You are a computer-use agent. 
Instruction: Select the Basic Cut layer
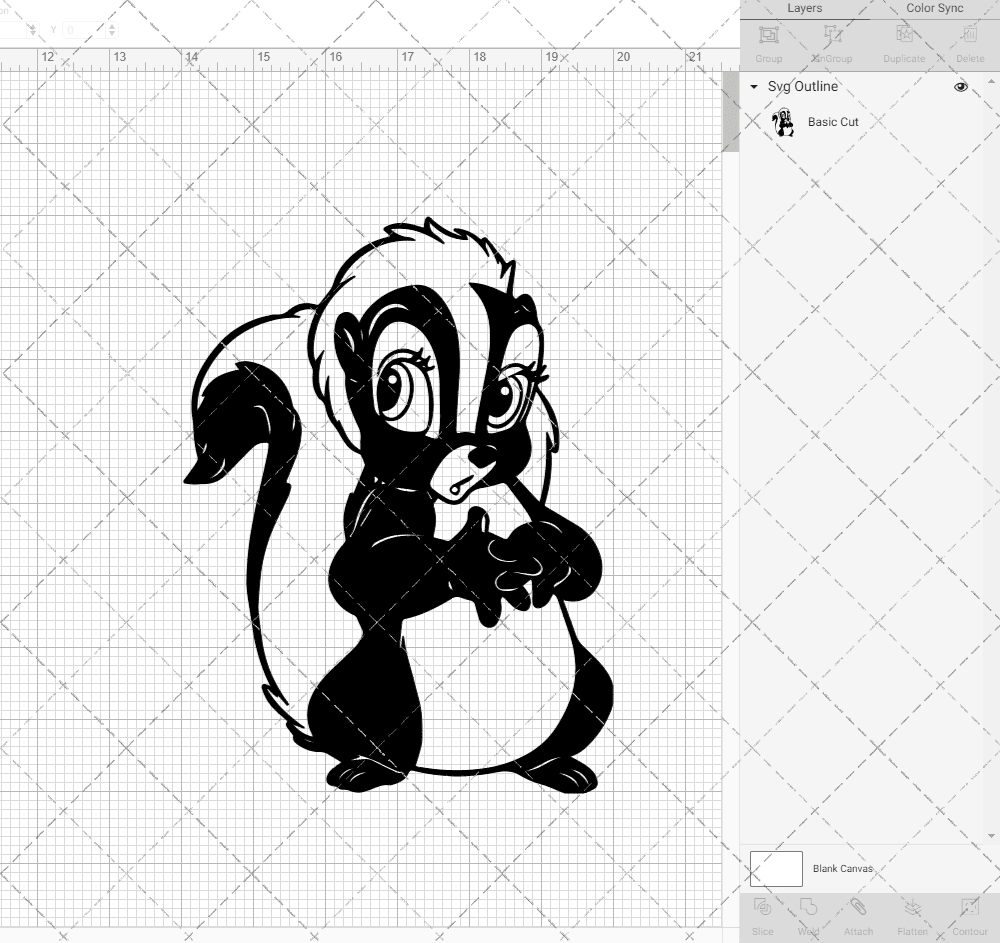click(x=833, y=121)
